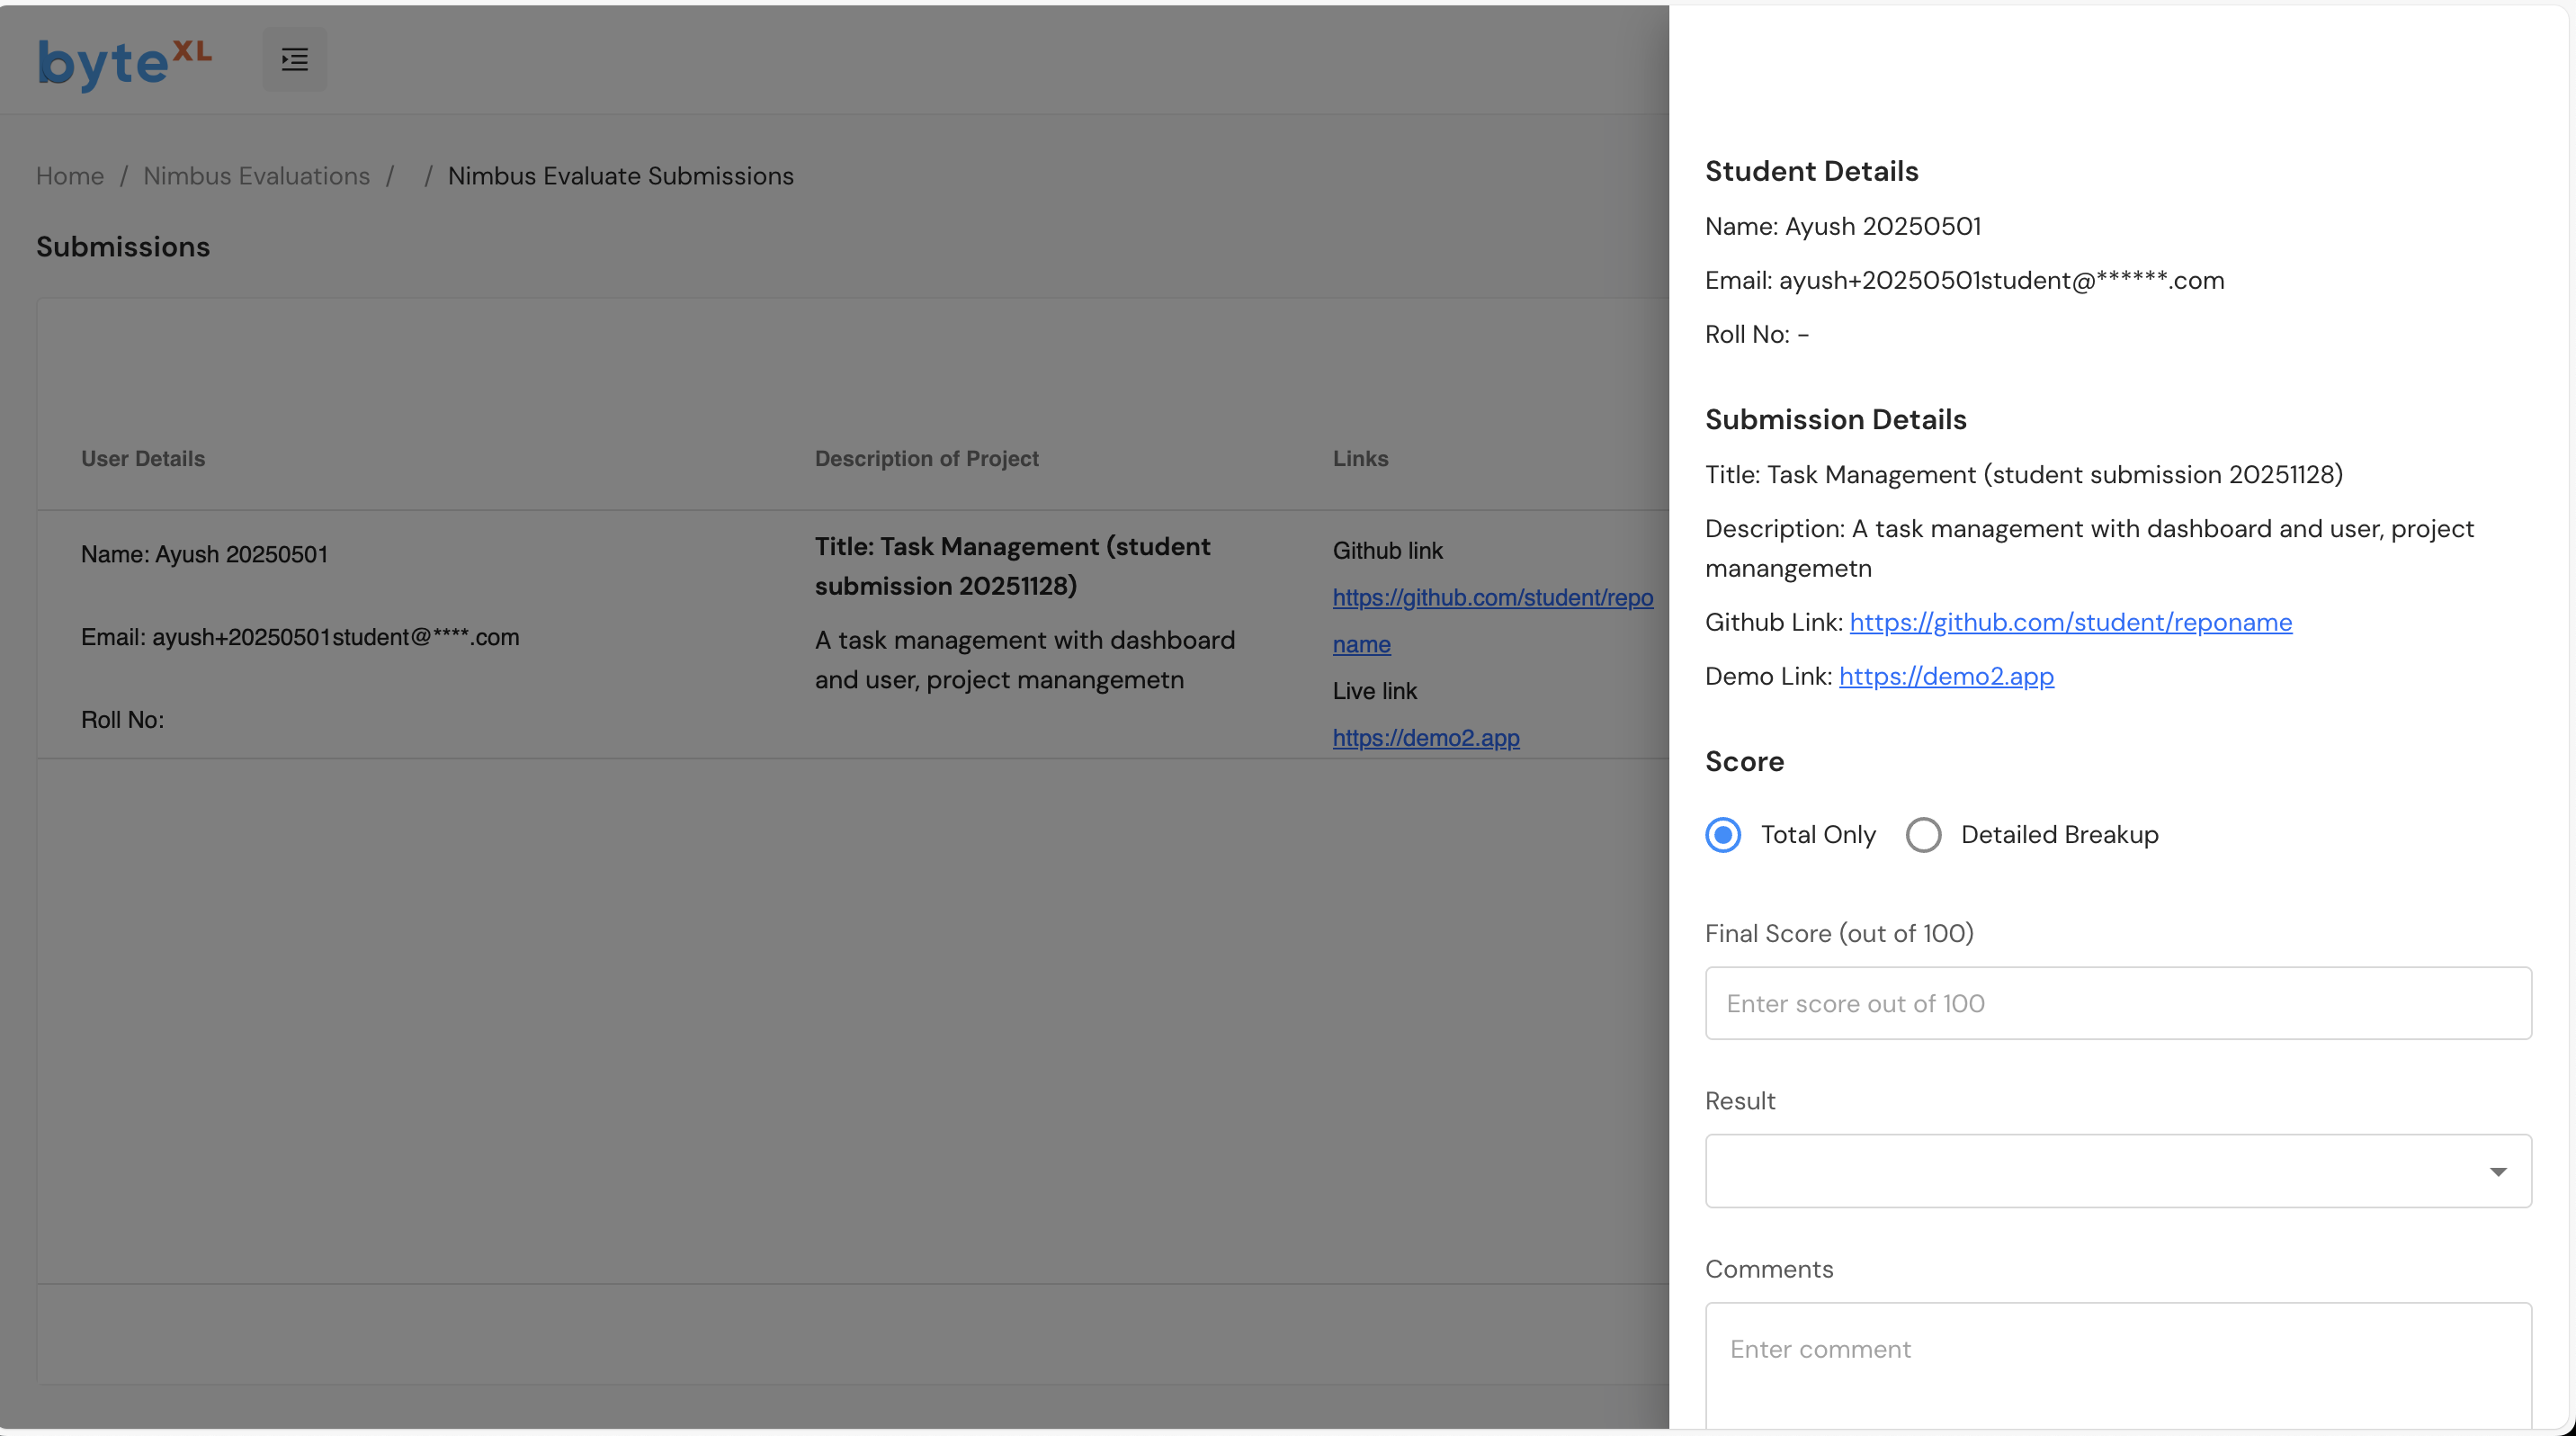
Task: Click the byteXL logo
Action: coord(124,62)
